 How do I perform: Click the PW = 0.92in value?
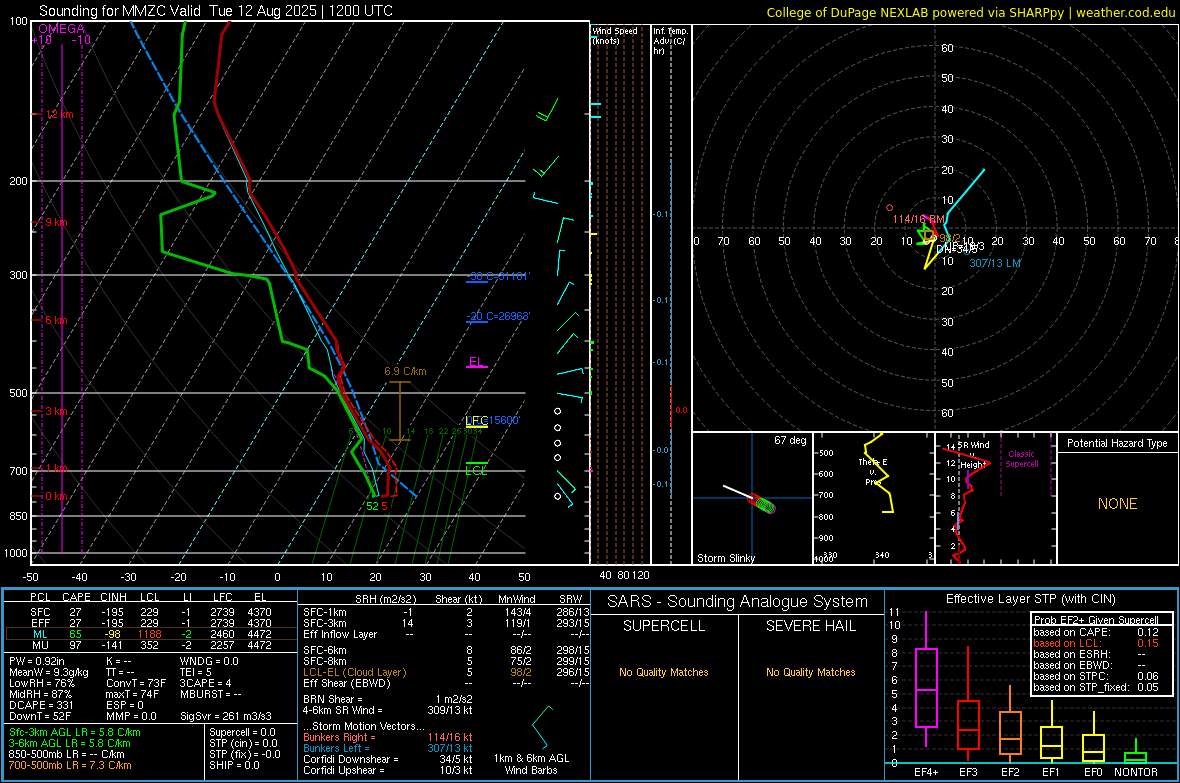pyautogui.click(x=37, y=661)
